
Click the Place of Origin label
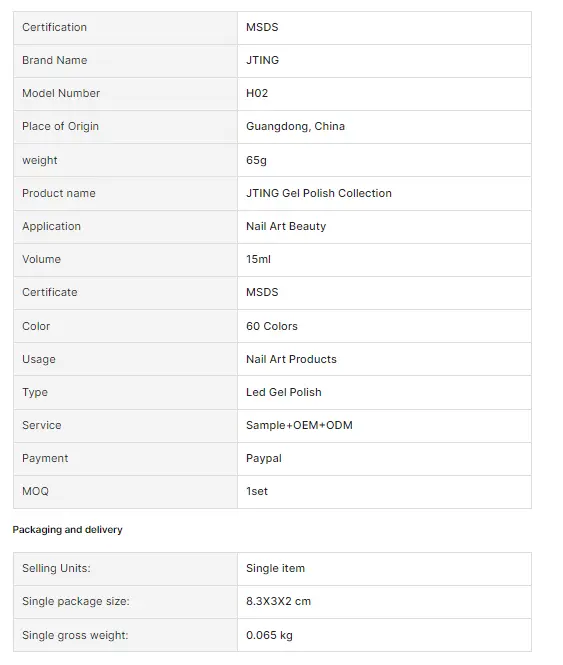tap(60, 126)
